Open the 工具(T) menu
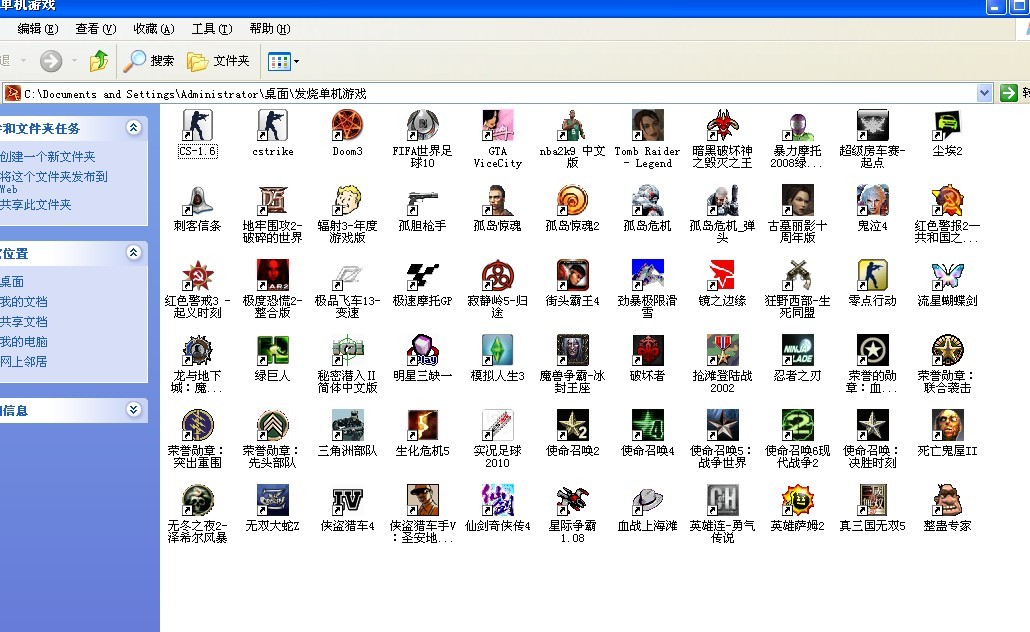1030x632 pixels. coord(211,29)
